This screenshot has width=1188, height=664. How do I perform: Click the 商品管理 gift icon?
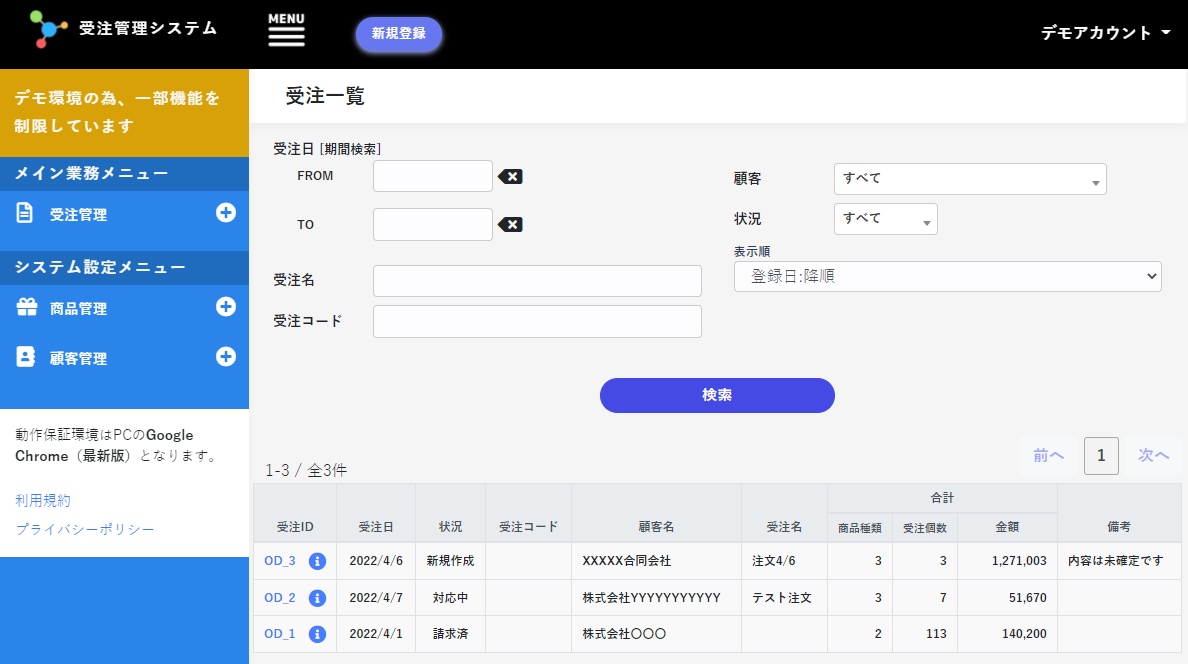point(27,307)
